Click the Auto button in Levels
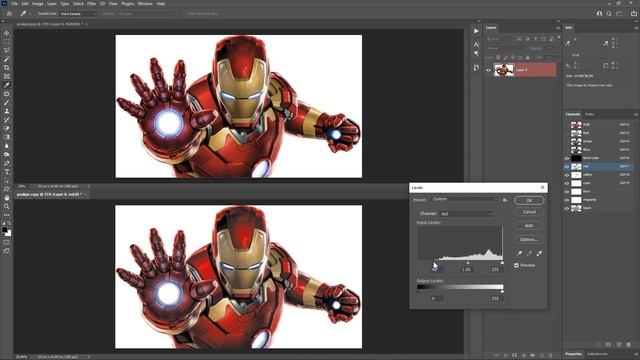This screenshot has width=640, height=360. coord(529,225)
